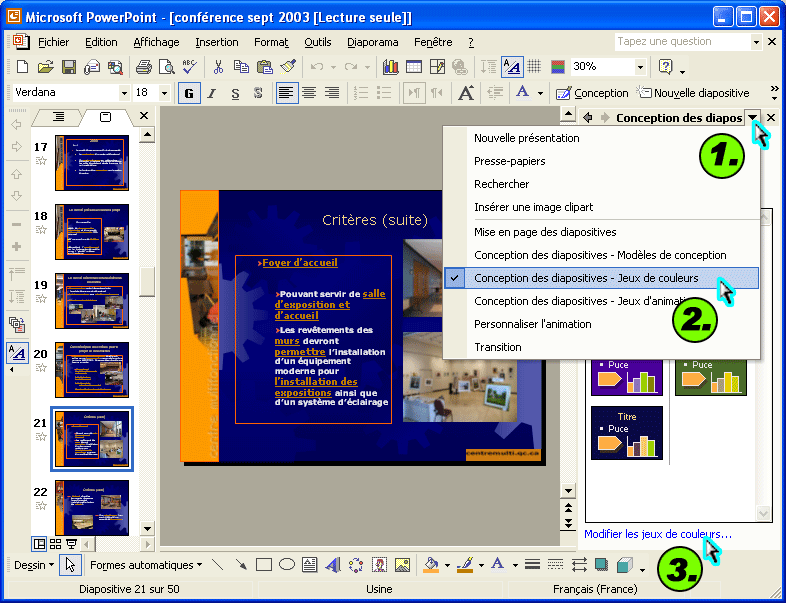Click the Paste clipboard icon
This screenshot has width=786, height=603.
(264, 67)
